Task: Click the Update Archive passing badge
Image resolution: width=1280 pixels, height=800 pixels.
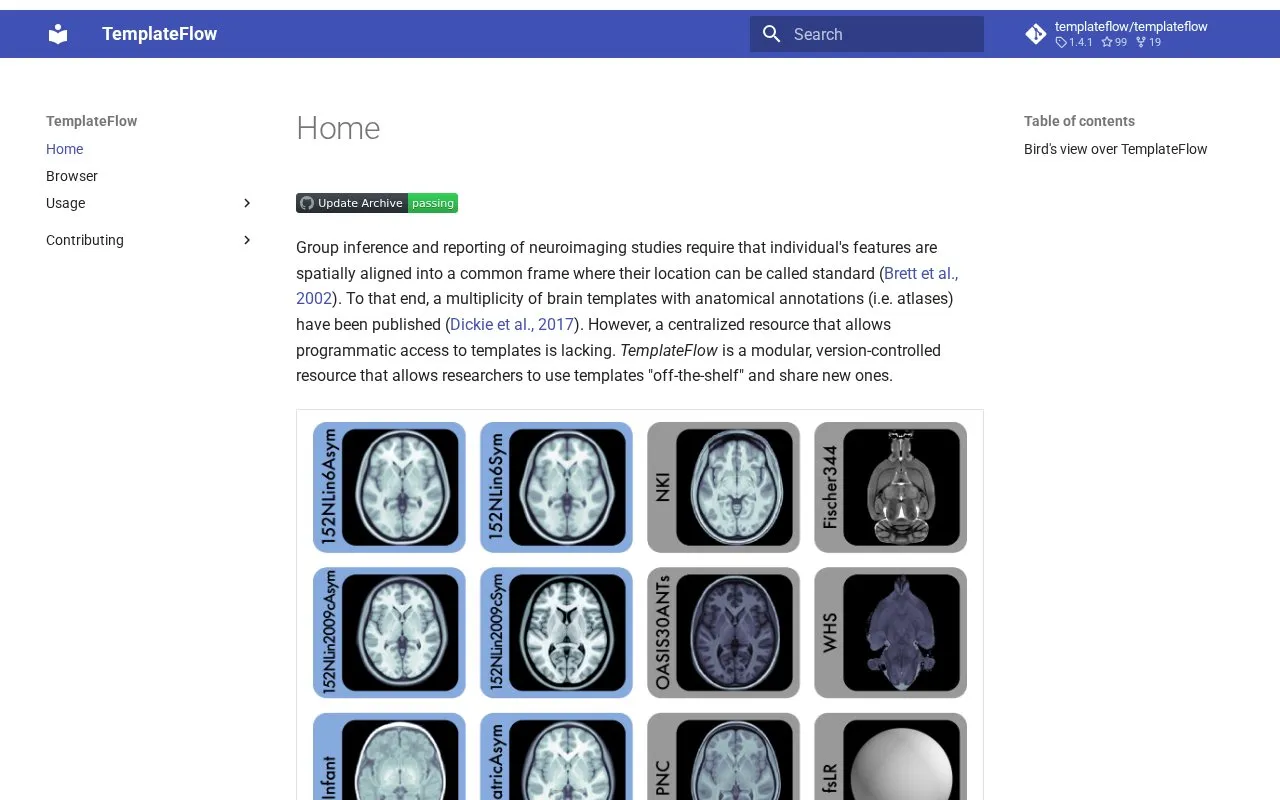Action: click(377, 203)
